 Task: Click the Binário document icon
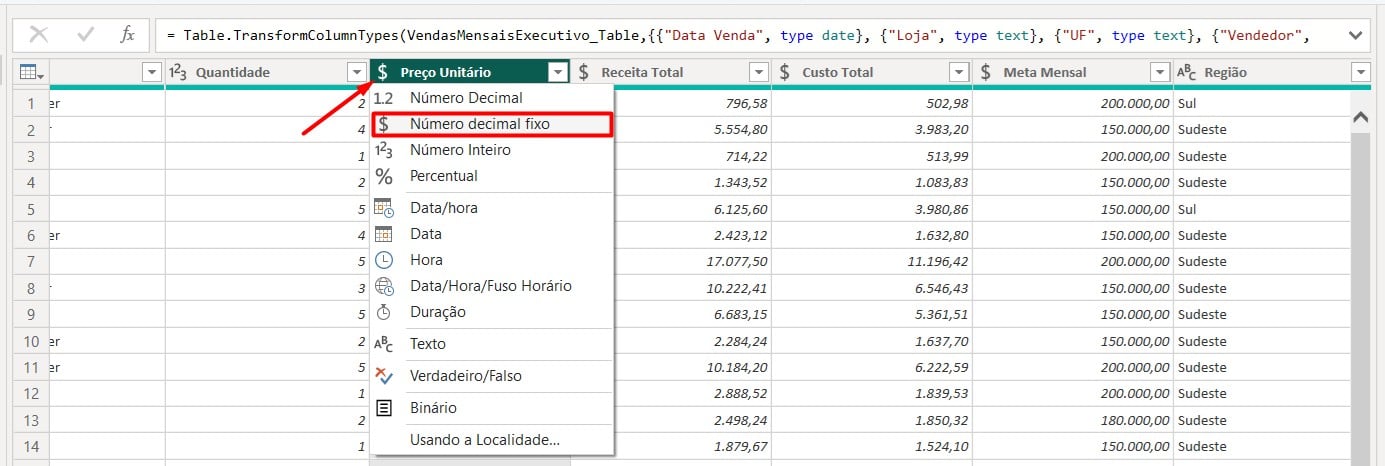coord(384,408)
